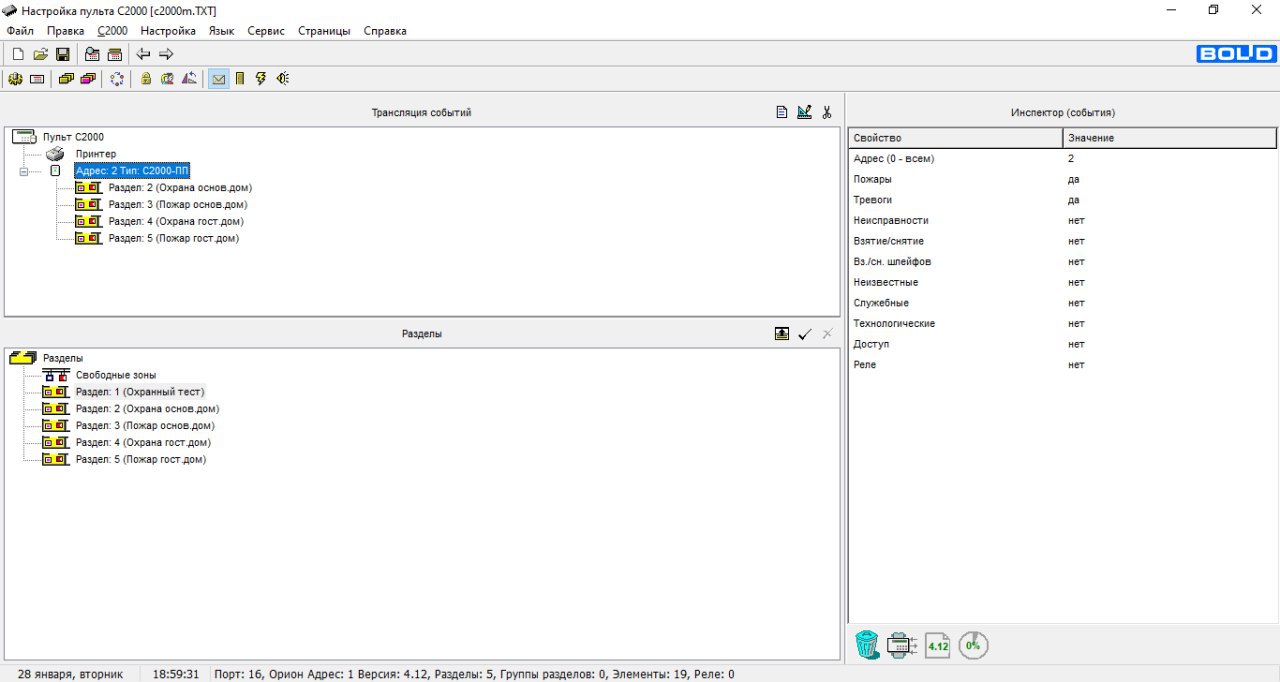The image size is (1280, 682).
Task: Open the Сервис menu
Action: coord(266,31)
